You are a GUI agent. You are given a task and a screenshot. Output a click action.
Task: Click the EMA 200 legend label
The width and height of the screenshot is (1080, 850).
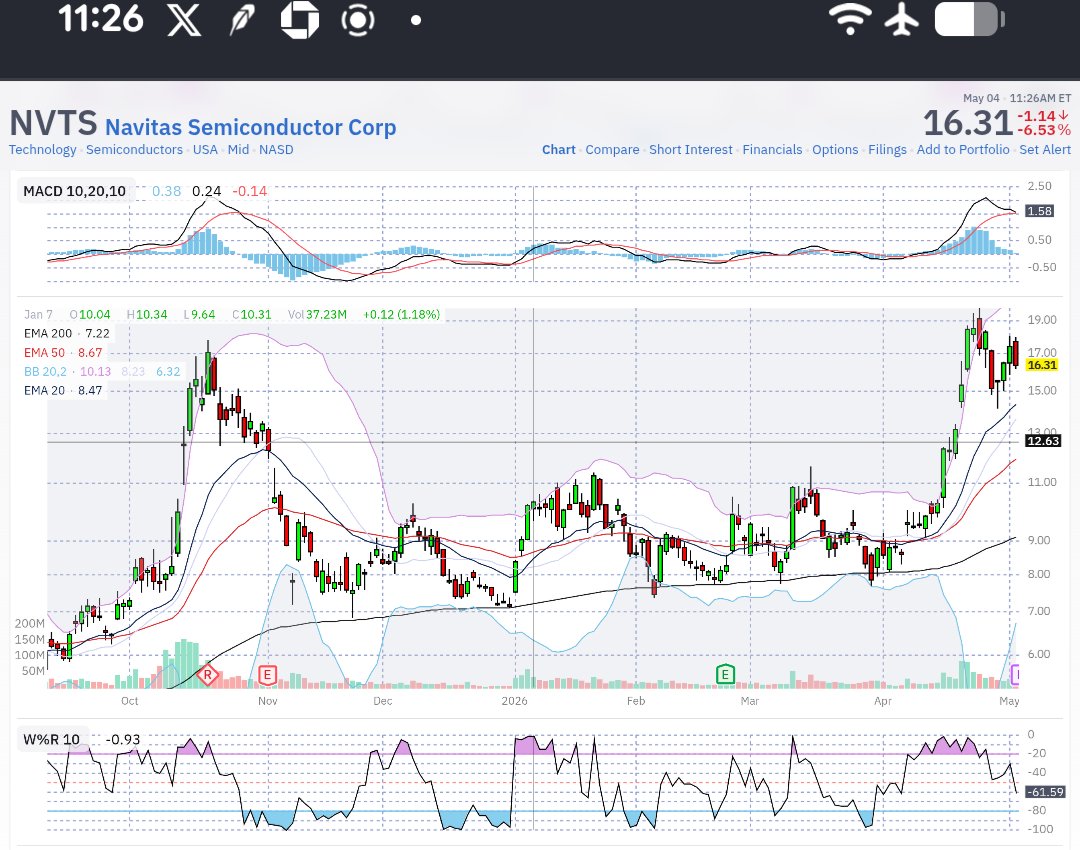pos(48,333)
